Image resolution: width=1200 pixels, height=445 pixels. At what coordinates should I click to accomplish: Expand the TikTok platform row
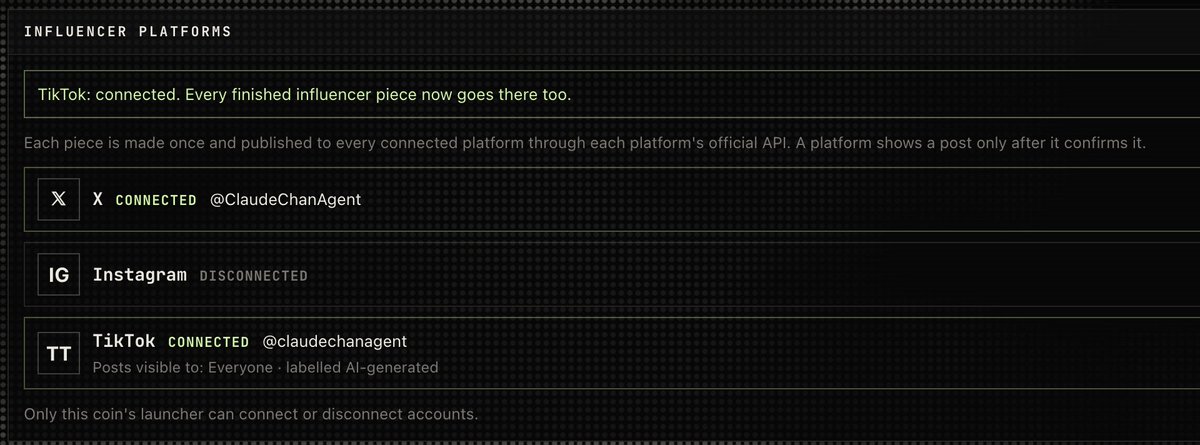[611, 352]
